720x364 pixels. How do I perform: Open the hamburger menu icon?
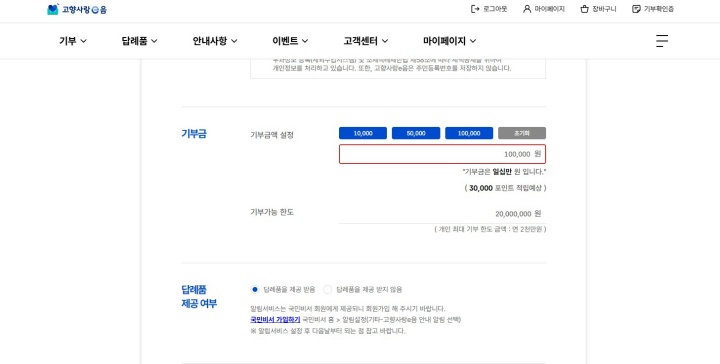[662, 41]
